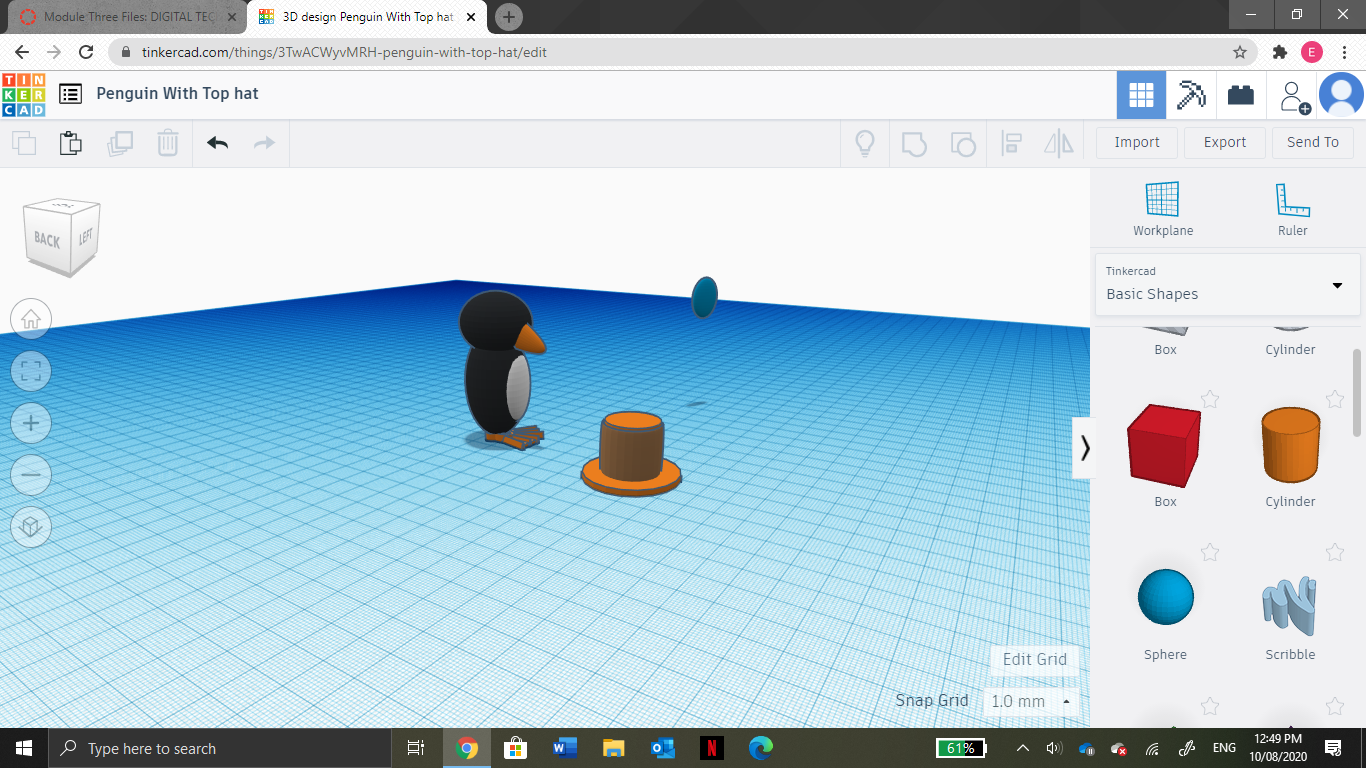Click the Edit Grid button
The image size is (1366, 768).
[1034, 659]
